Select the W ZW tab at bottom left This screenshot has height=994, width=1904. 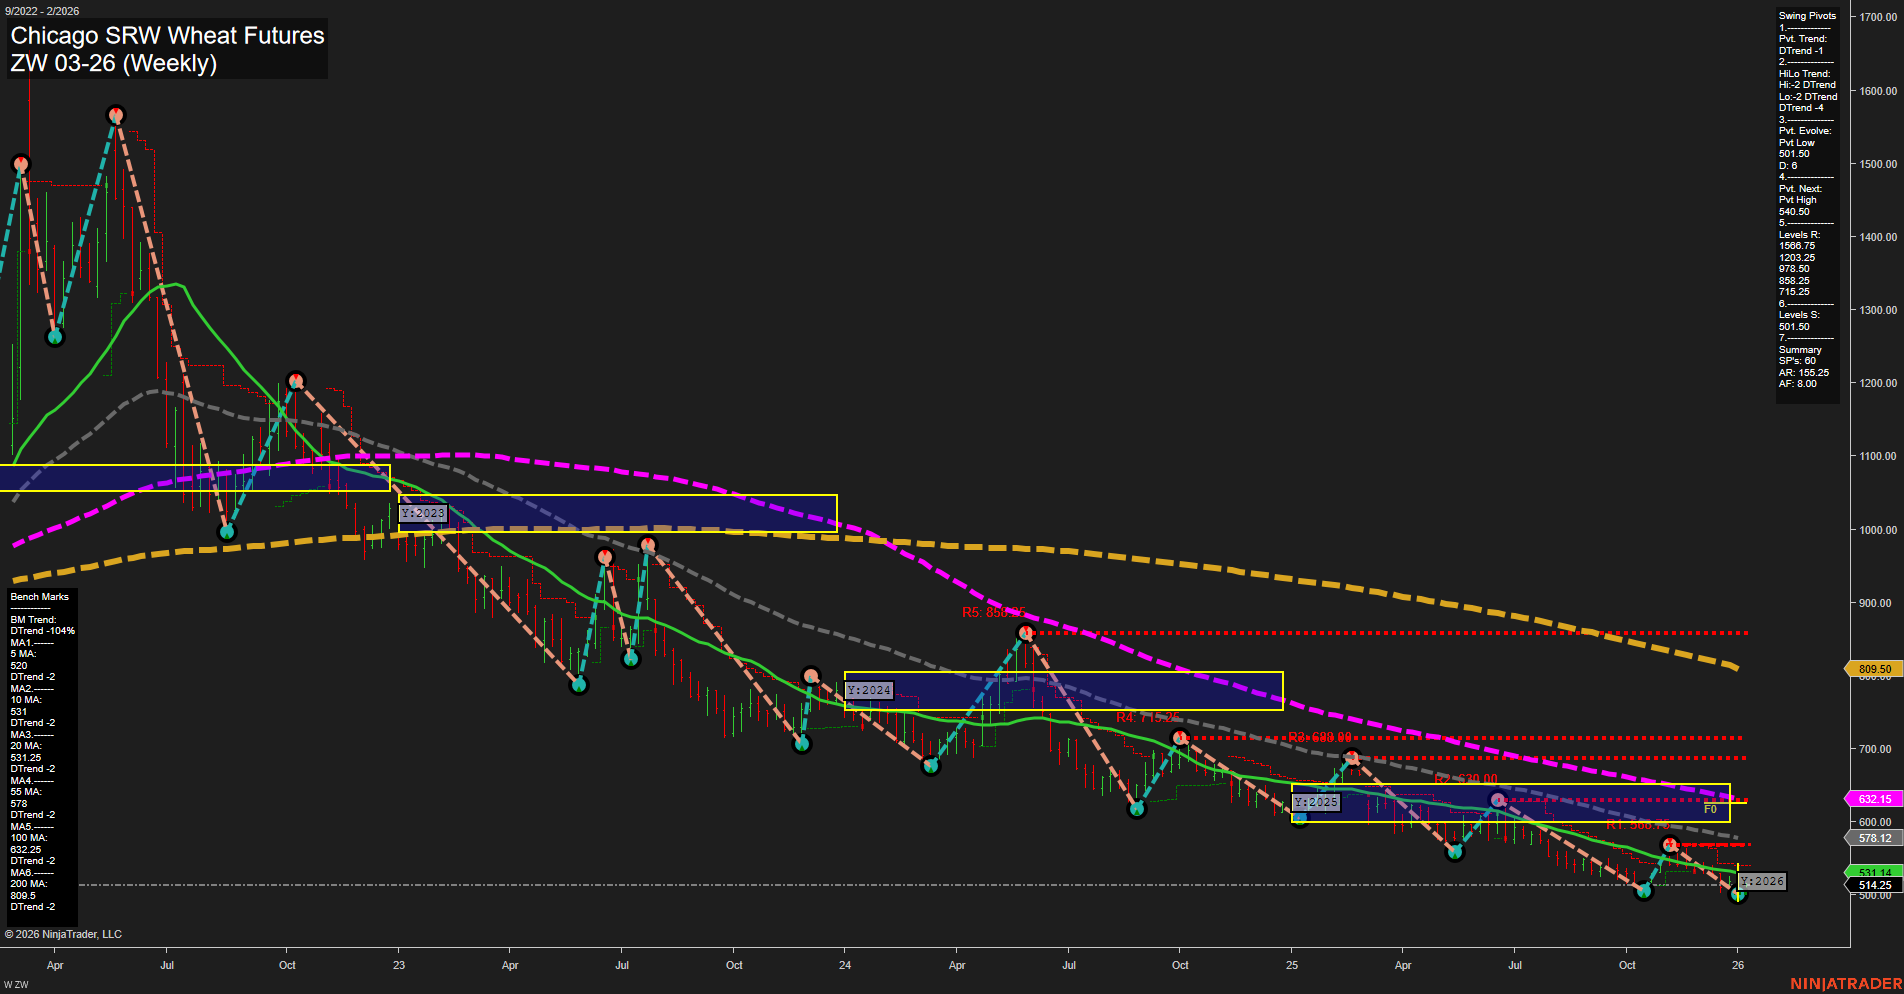click(x=16, y=983)
